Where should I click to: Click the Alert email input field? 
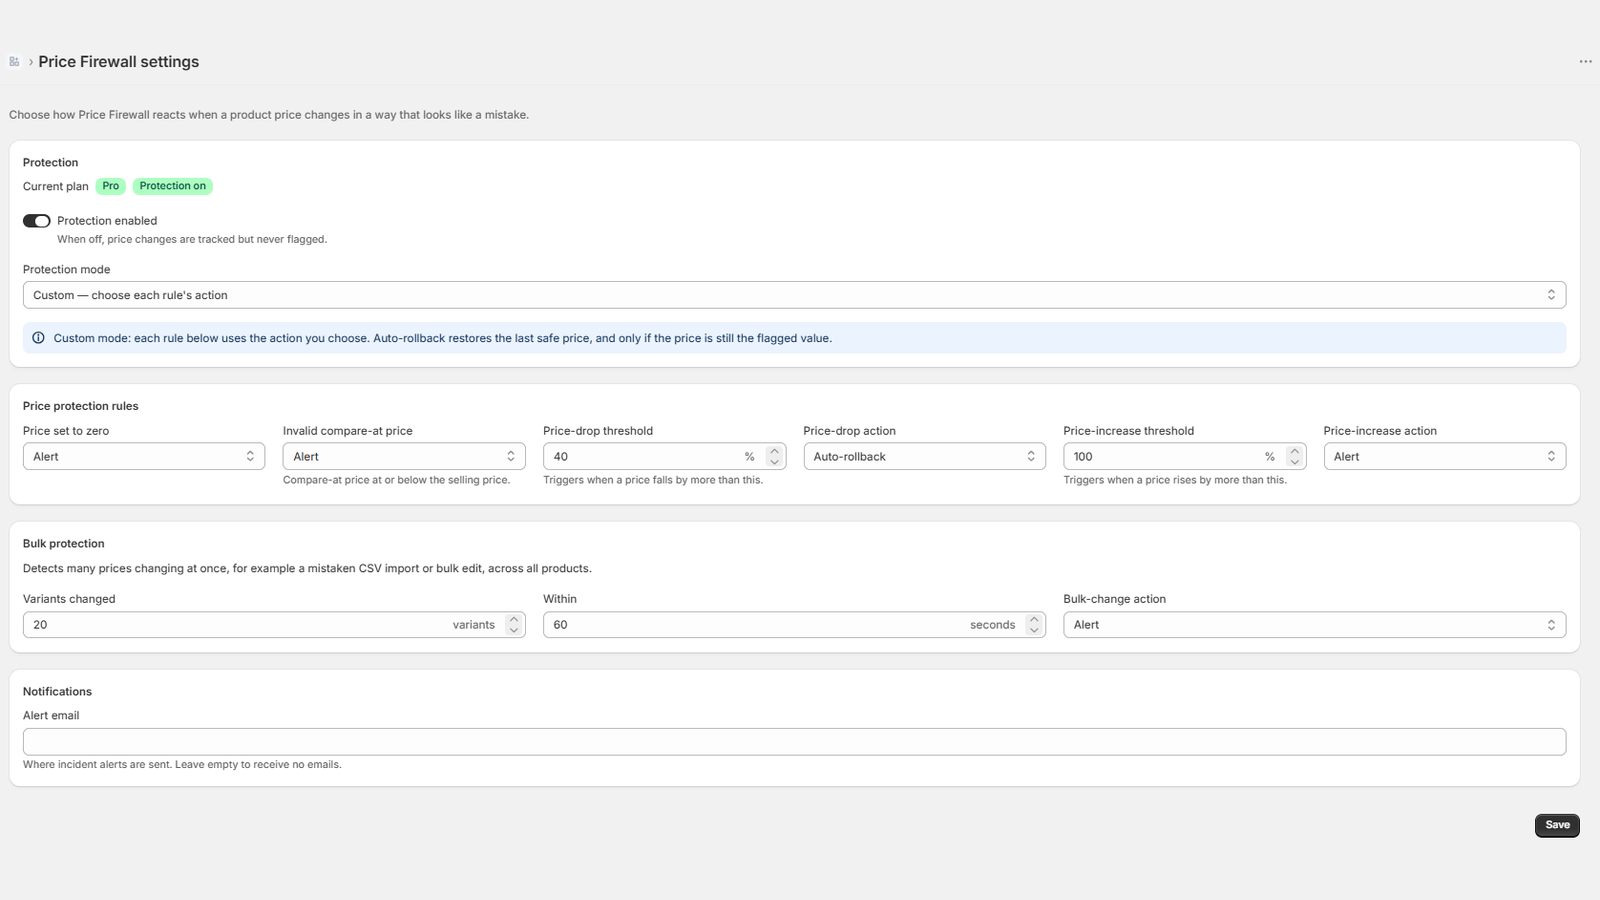pyautogui.click(x=794, y=742)
